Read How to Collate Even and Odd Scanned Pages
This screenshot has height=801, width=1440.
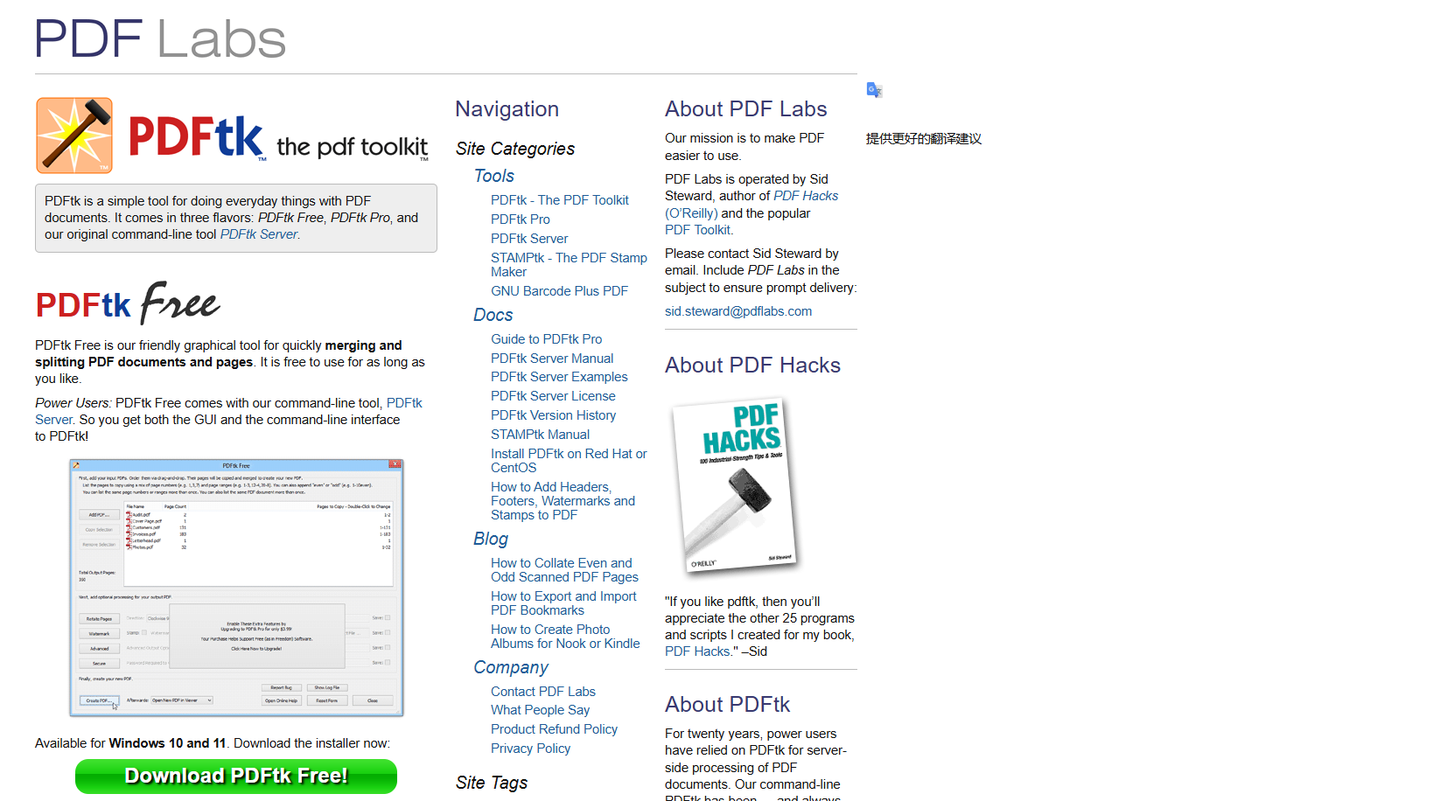[x=565, y=570]
